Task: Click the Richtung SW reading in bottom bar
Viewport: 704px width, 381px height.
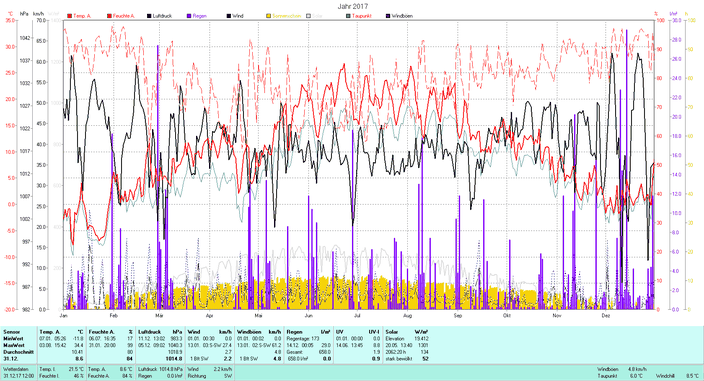Action: click(210, 376)
